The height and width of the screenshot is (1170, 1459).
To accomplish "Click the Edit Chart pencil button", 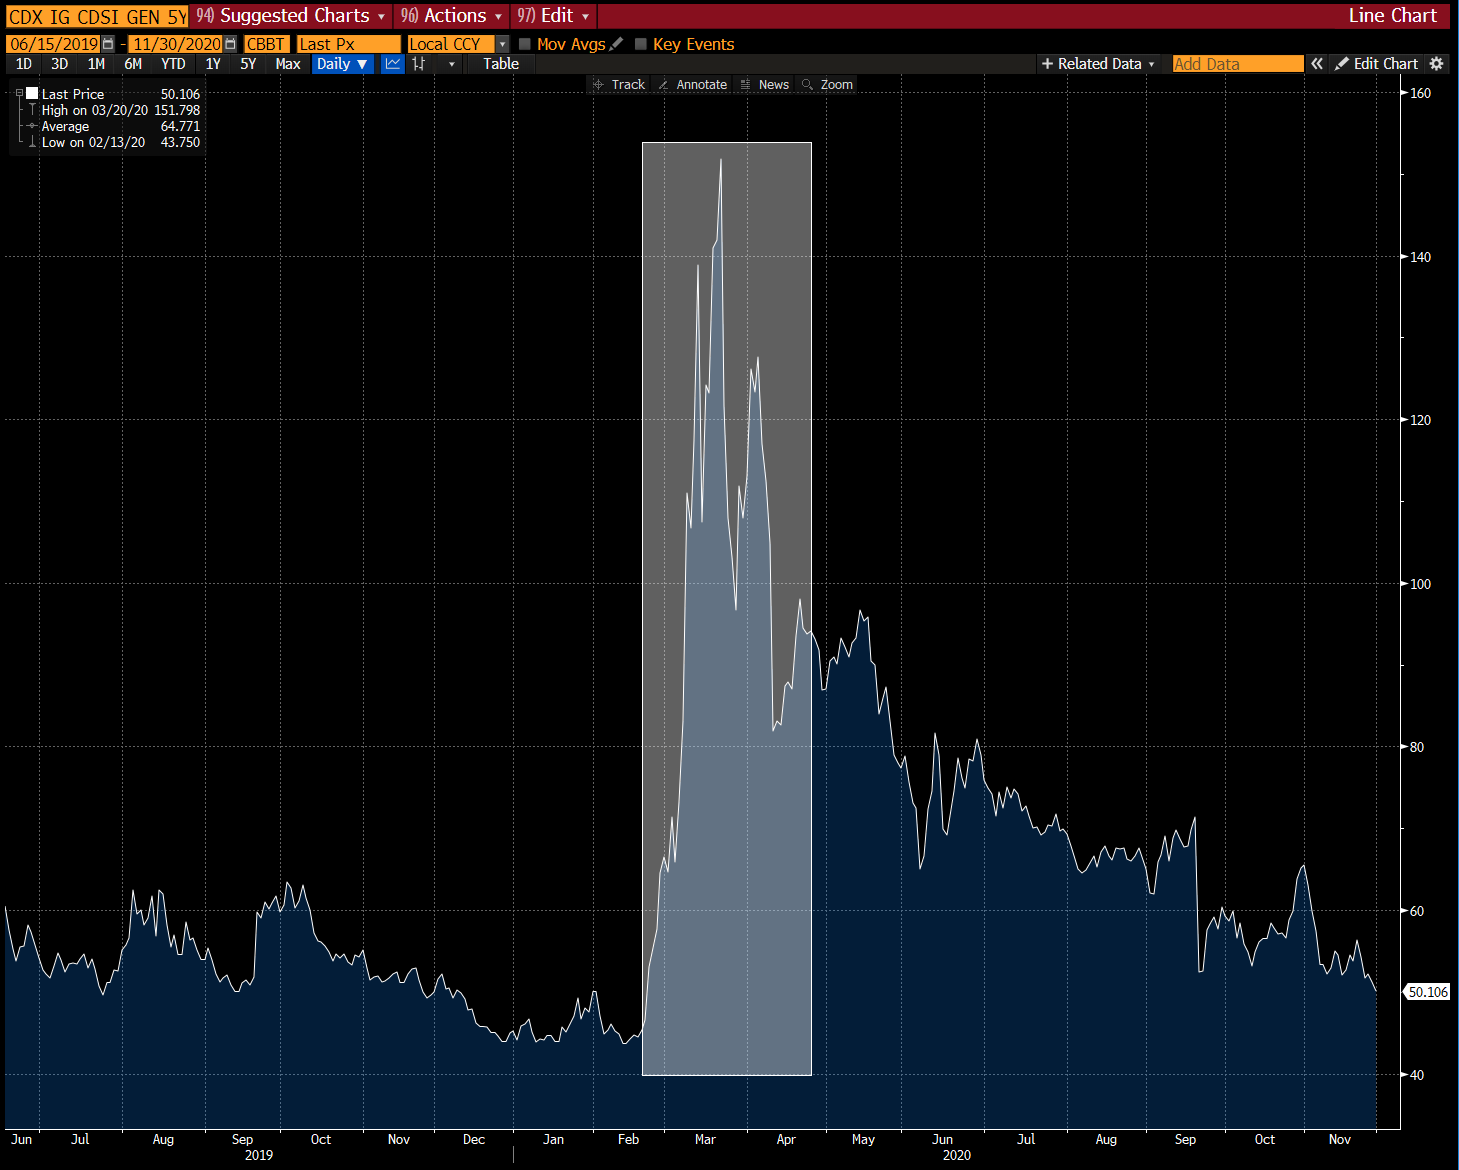I will [x=1377, y=63].
